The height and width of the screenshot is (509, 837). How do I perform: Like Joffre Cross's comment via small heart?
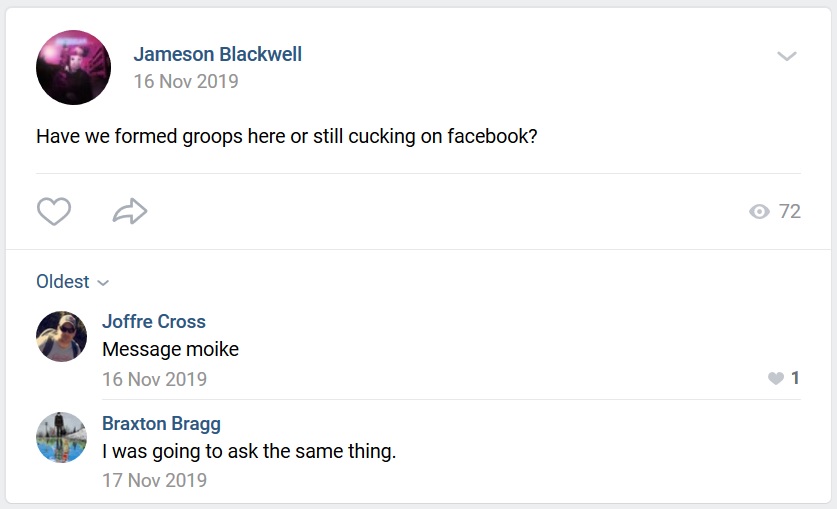[x=776, y=378]
